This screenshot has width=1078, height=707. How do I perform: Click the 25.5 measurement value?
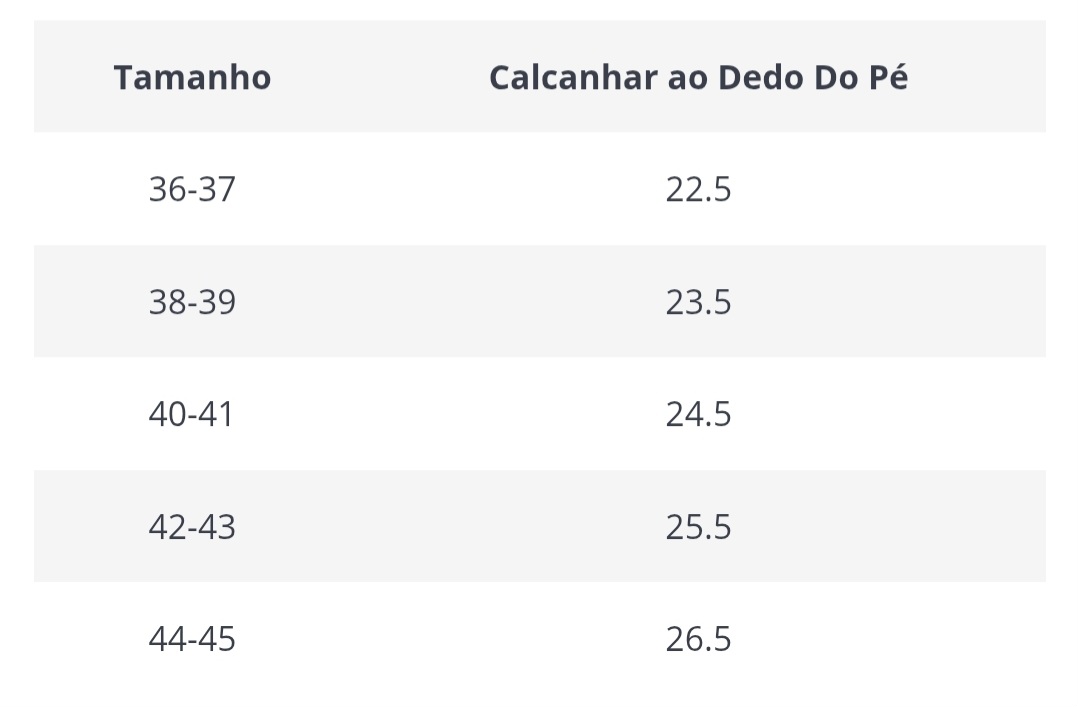[698, 527]
